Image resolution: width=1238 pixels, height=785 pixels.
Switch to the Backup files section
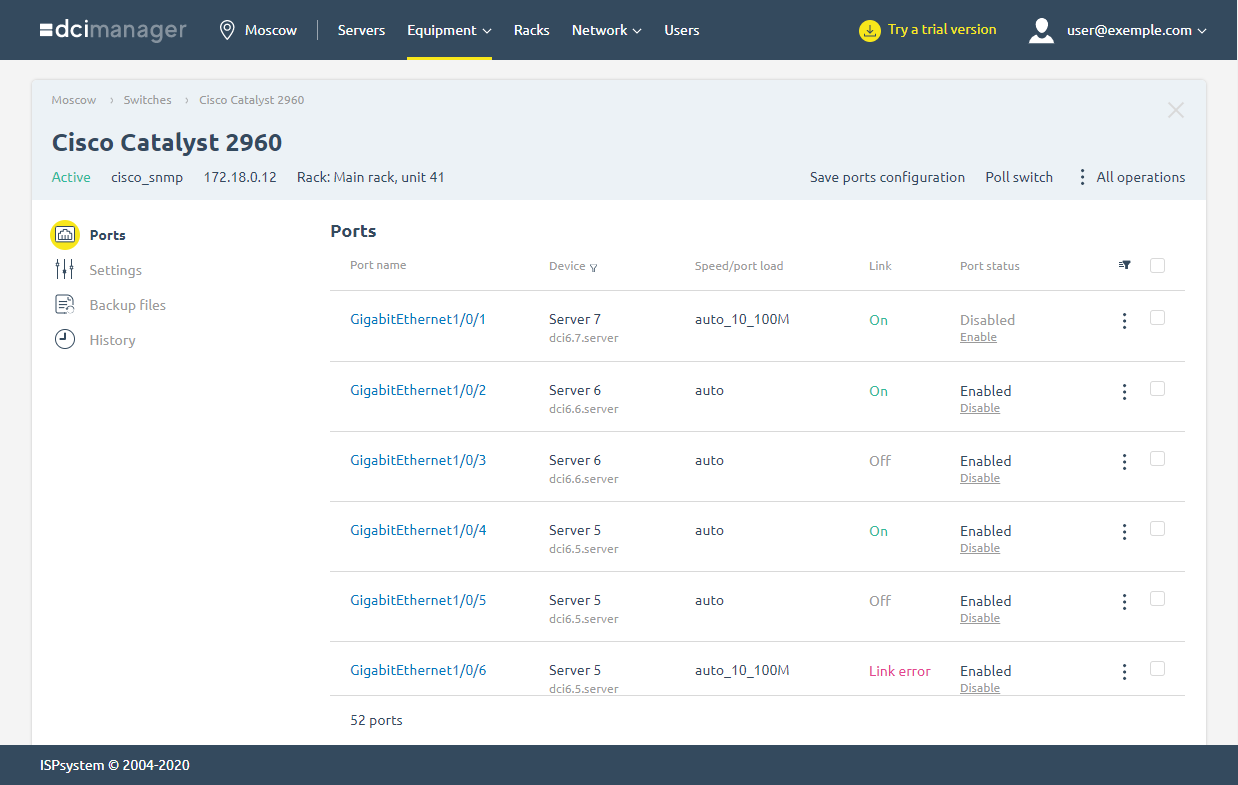click(128, 305)
